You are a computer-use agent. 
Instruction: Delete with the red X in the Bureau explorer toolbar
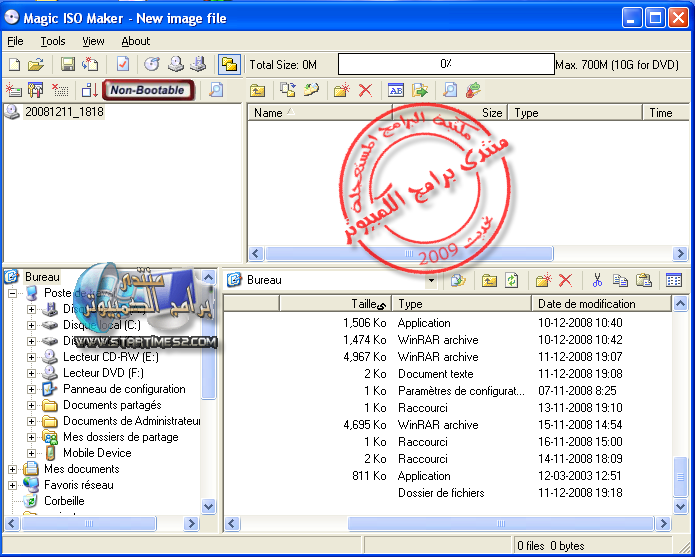point(566,280)
